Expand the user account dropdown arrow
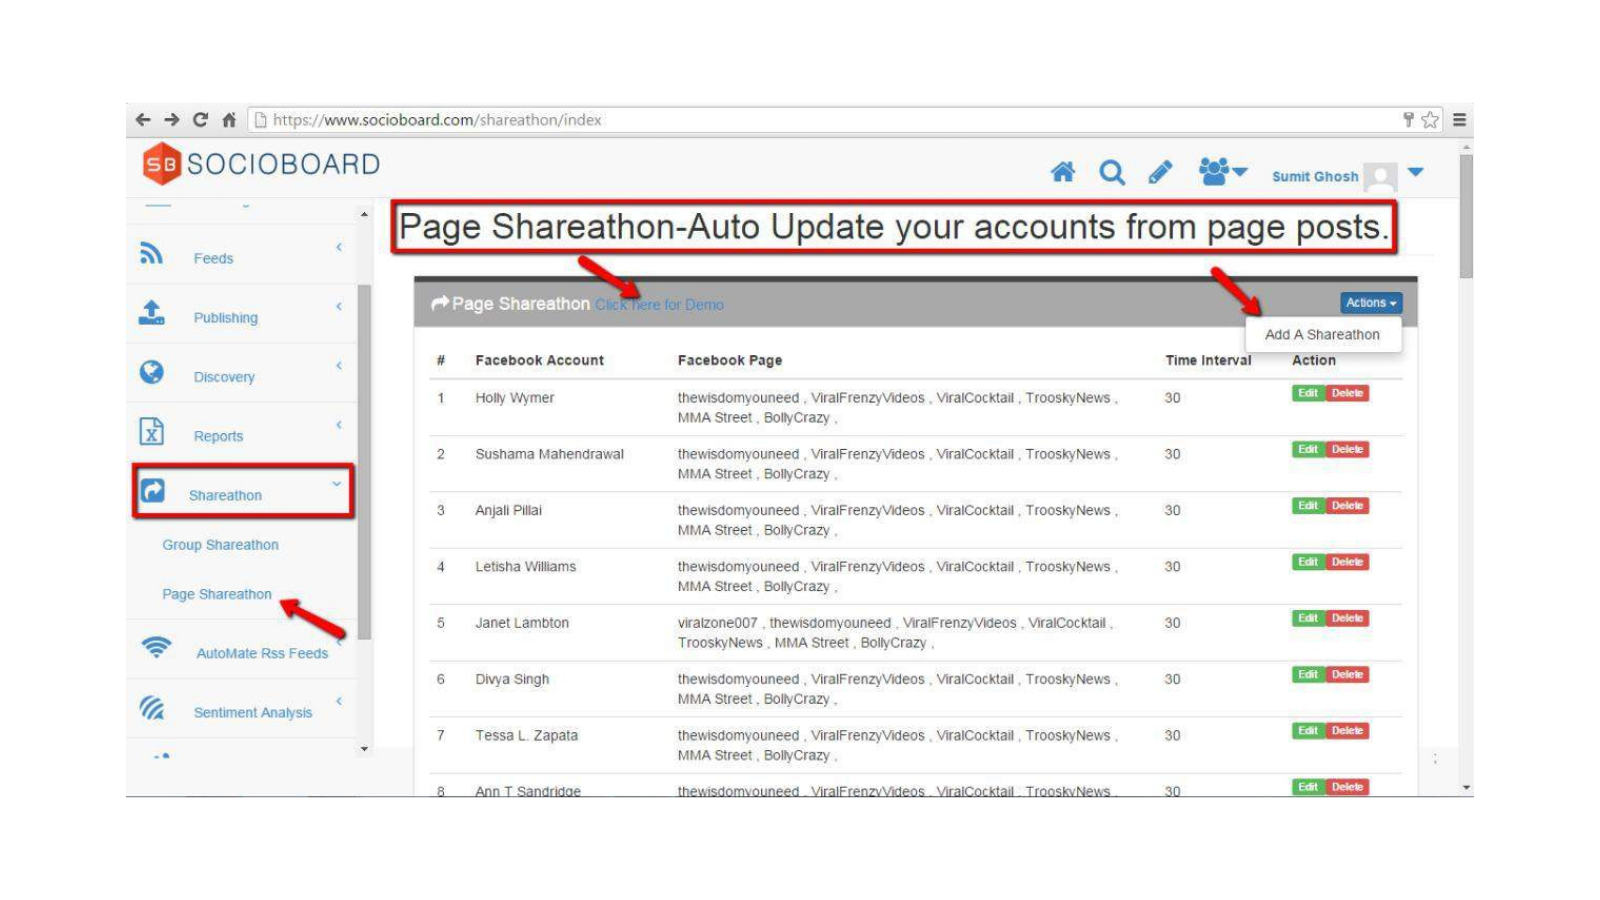This screenshot has width=1600, height=900. point(1415,172)
